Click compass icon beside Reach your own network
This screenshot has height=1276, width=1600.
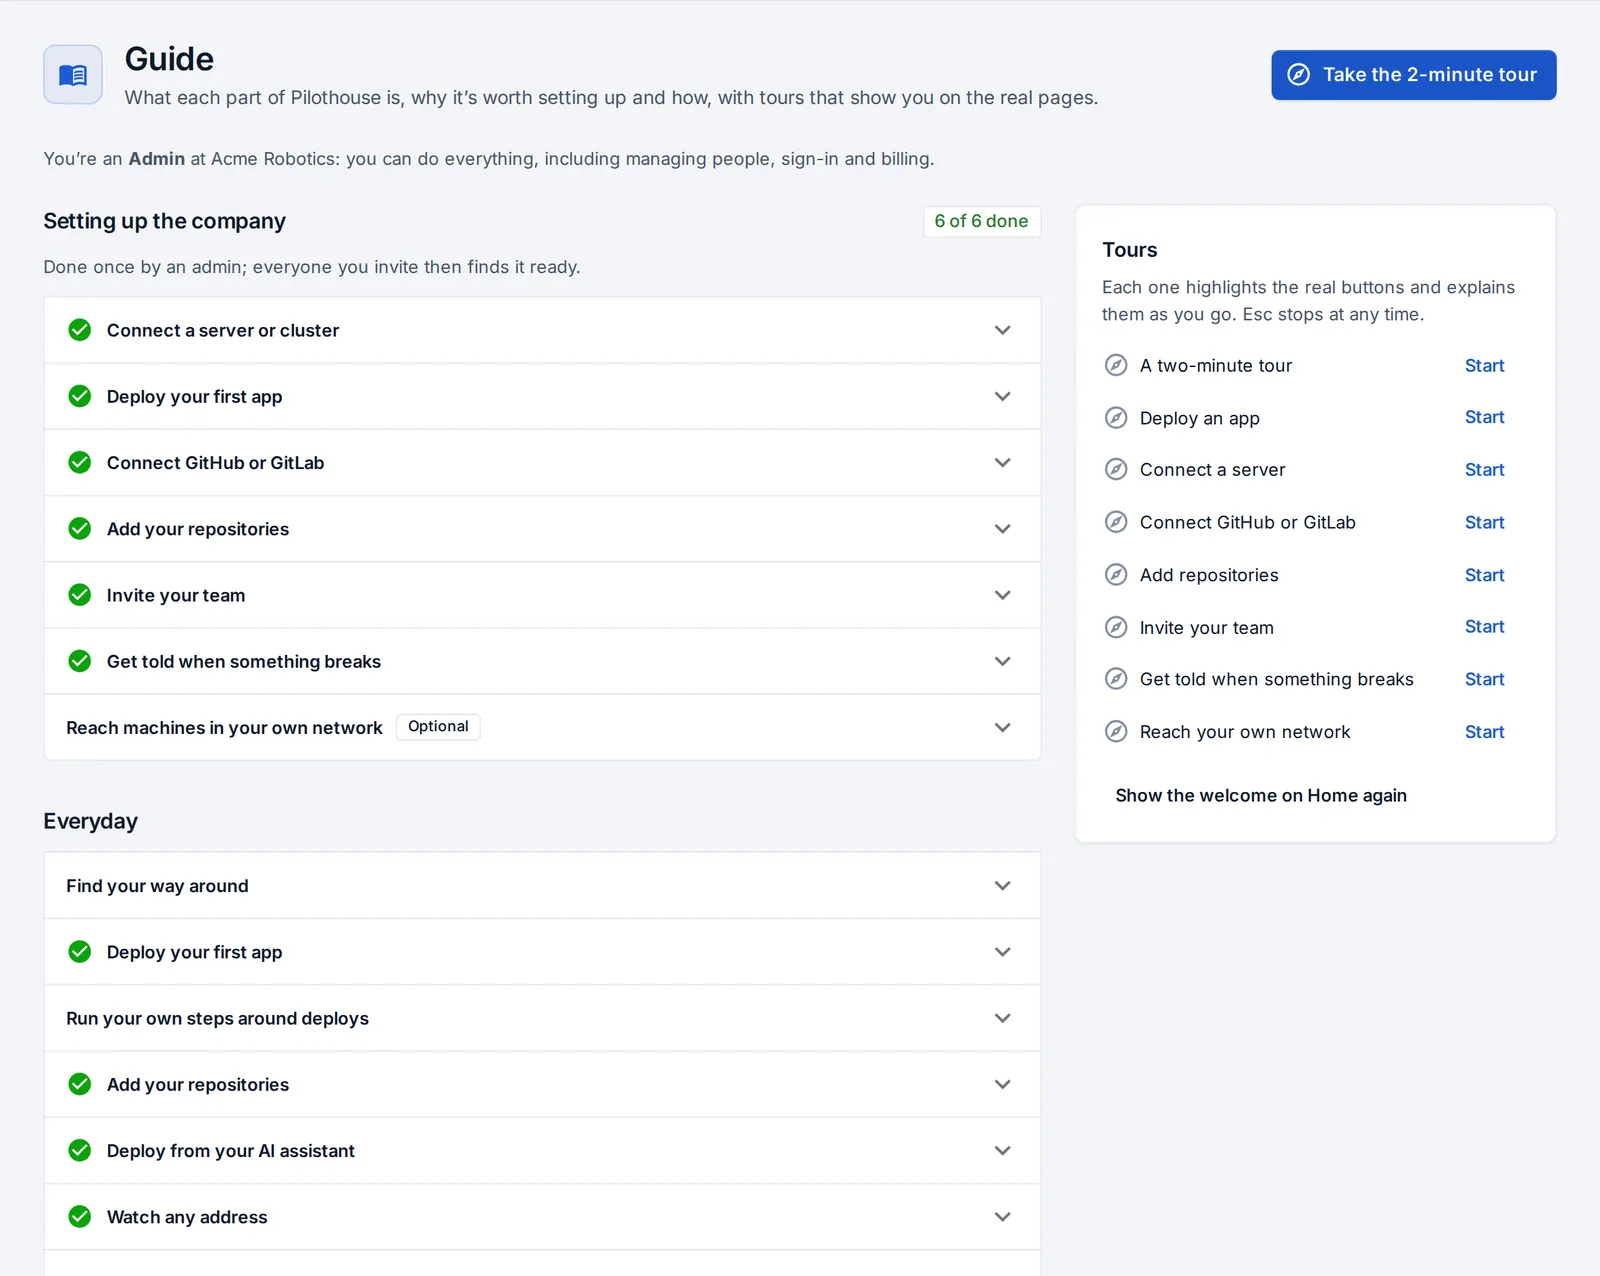click(1116, 731)
